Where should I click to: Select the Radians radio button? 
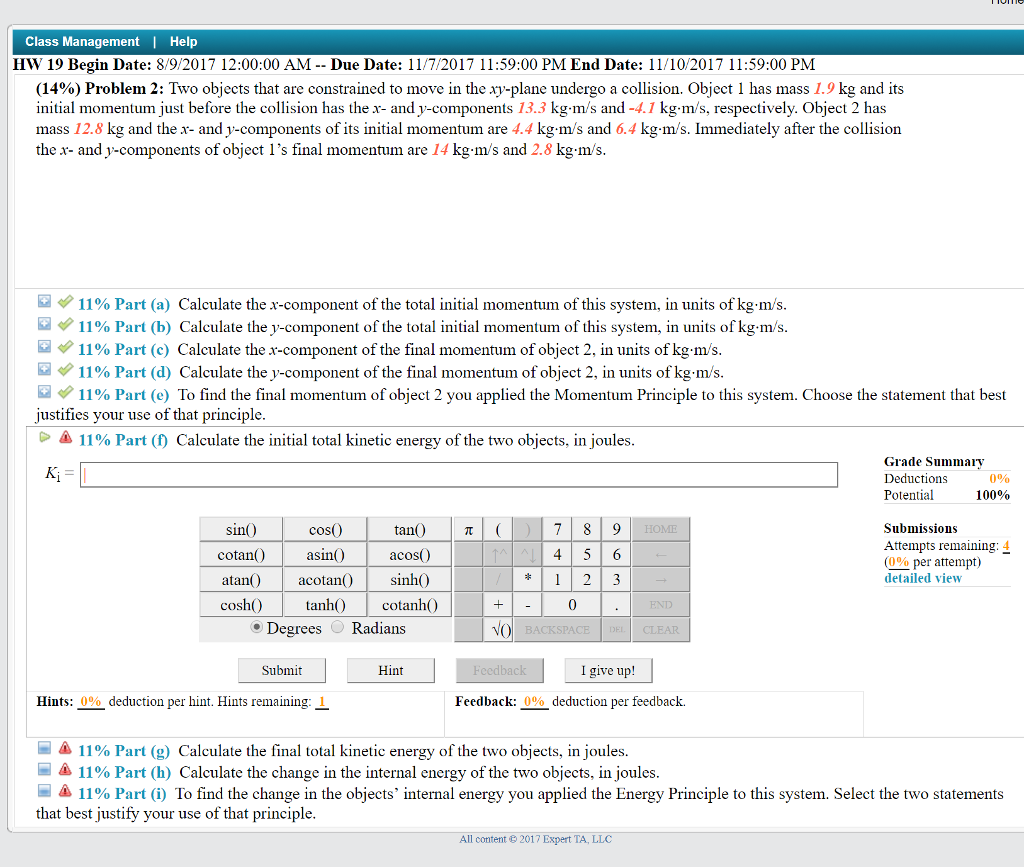click(x=337, y=628)
